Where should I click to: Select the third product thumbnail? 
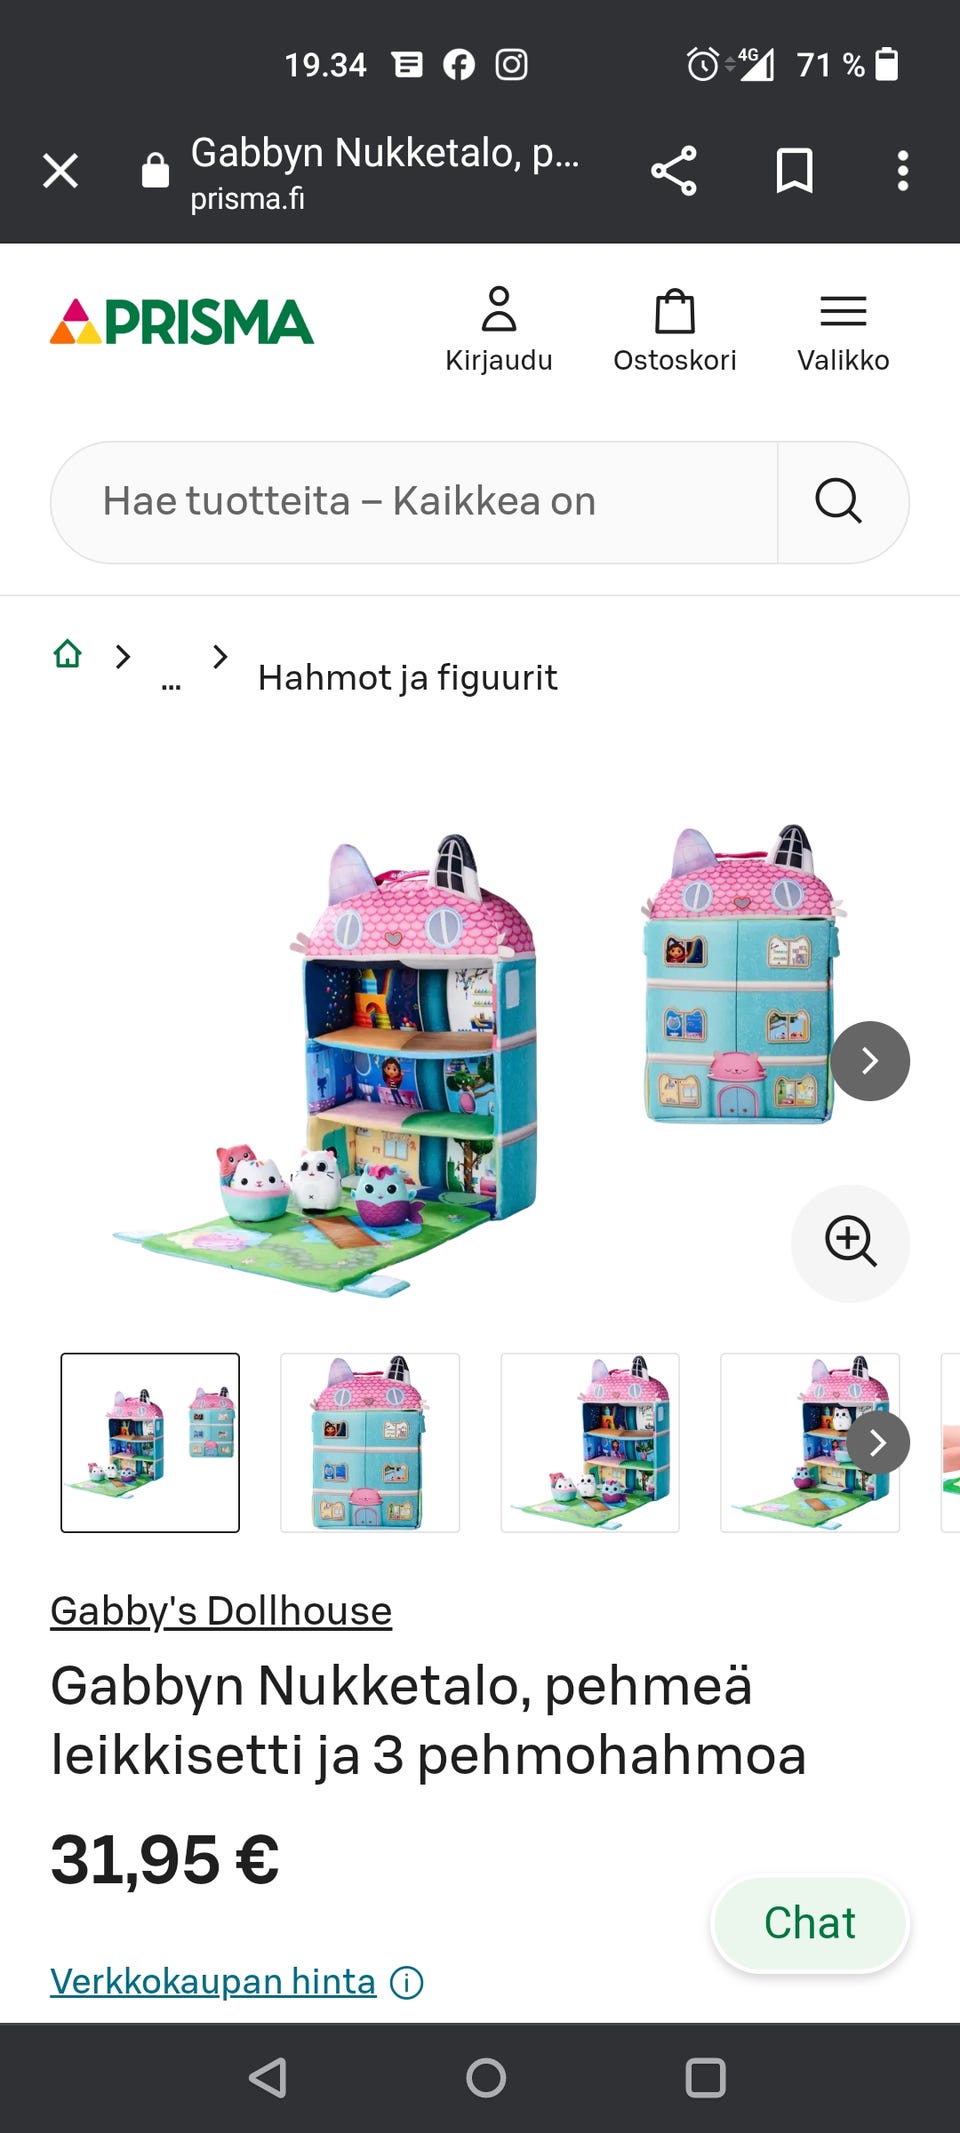[590, 1442]
